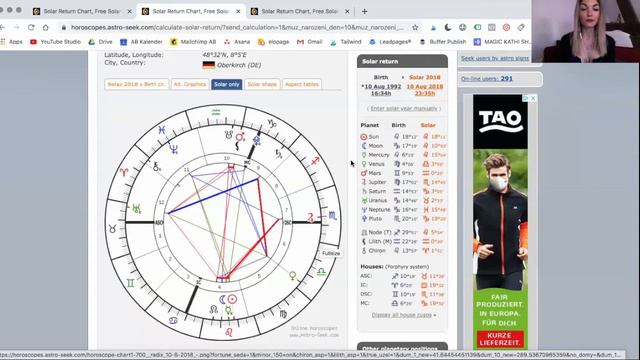Click the Sun row label
The width and height of the screenshot is (640, 360).
click(374, 137)
